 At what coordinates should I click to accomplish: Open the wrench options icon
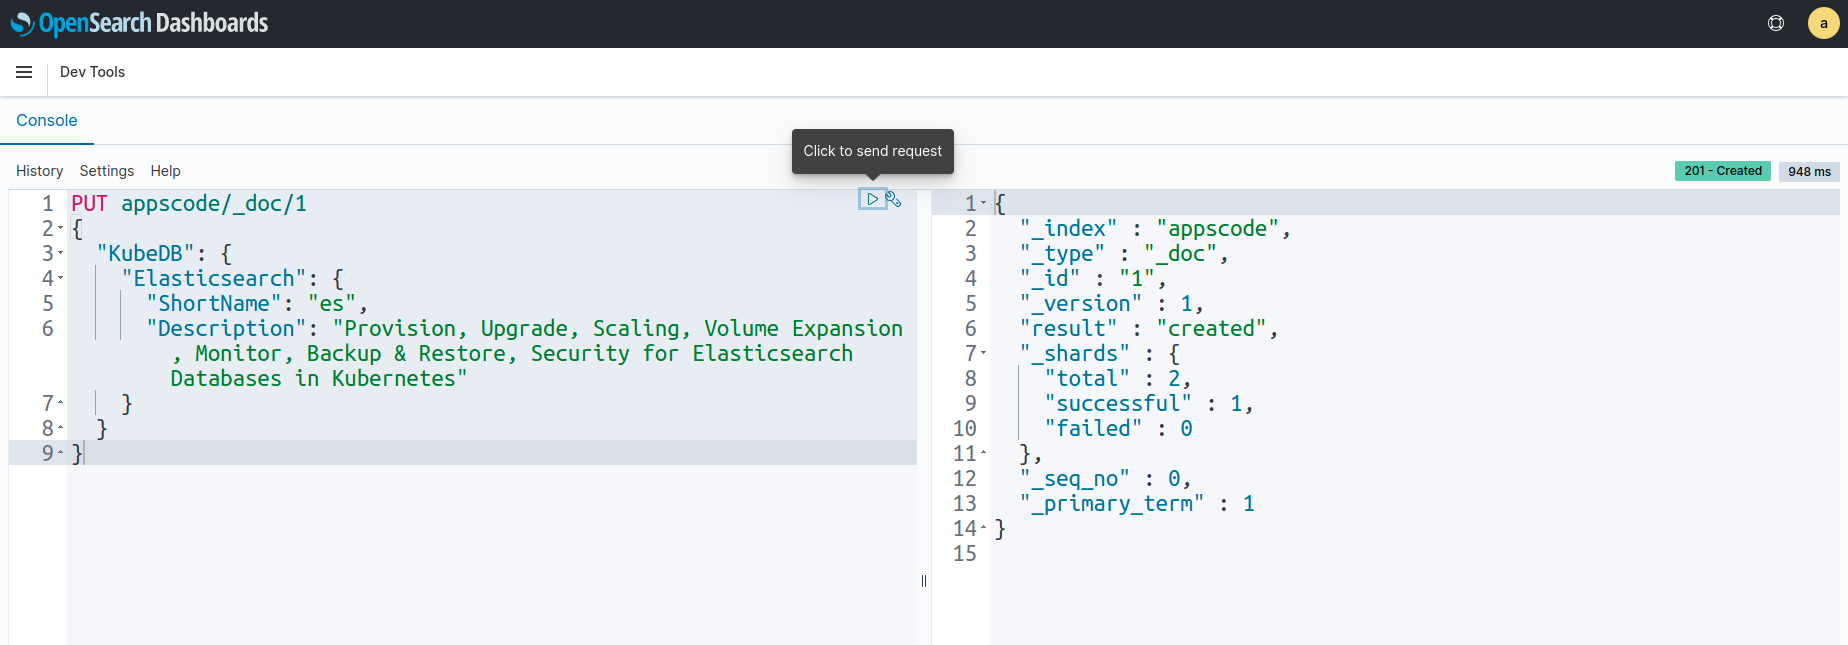coord(894,199)
